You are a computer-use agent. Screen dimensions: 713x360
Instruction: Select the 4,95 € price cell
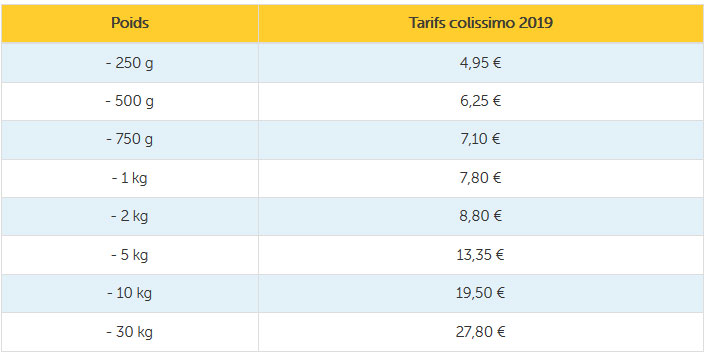pyautogui.click(x=481, y=63)
